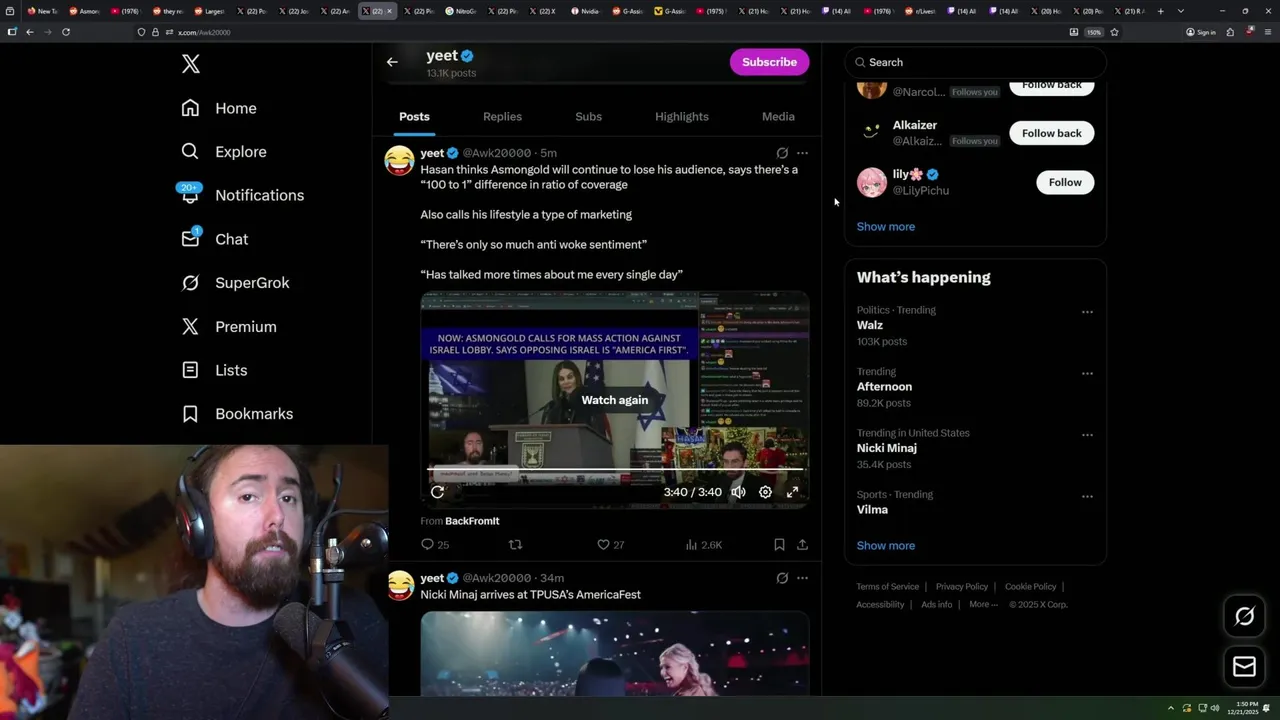Subscribe to the yeet account
The image size is (1280, 720).
tap(769, 62)
